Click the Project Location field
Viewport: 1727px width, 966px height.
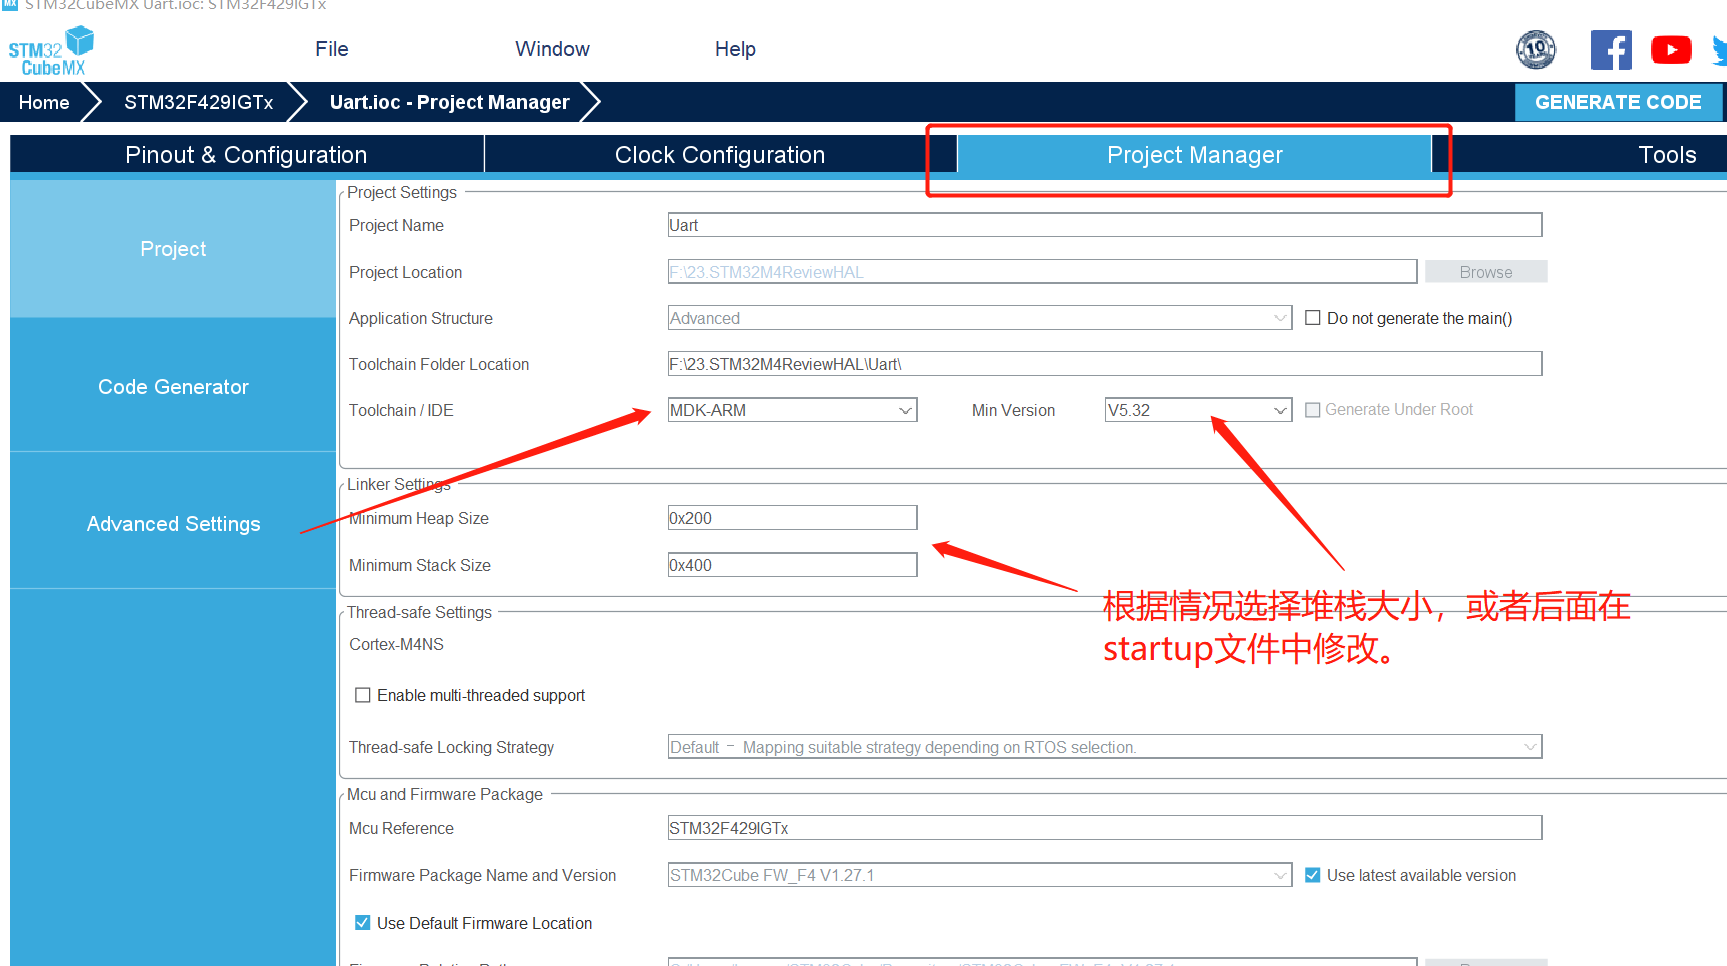(x=1042, y=272)
